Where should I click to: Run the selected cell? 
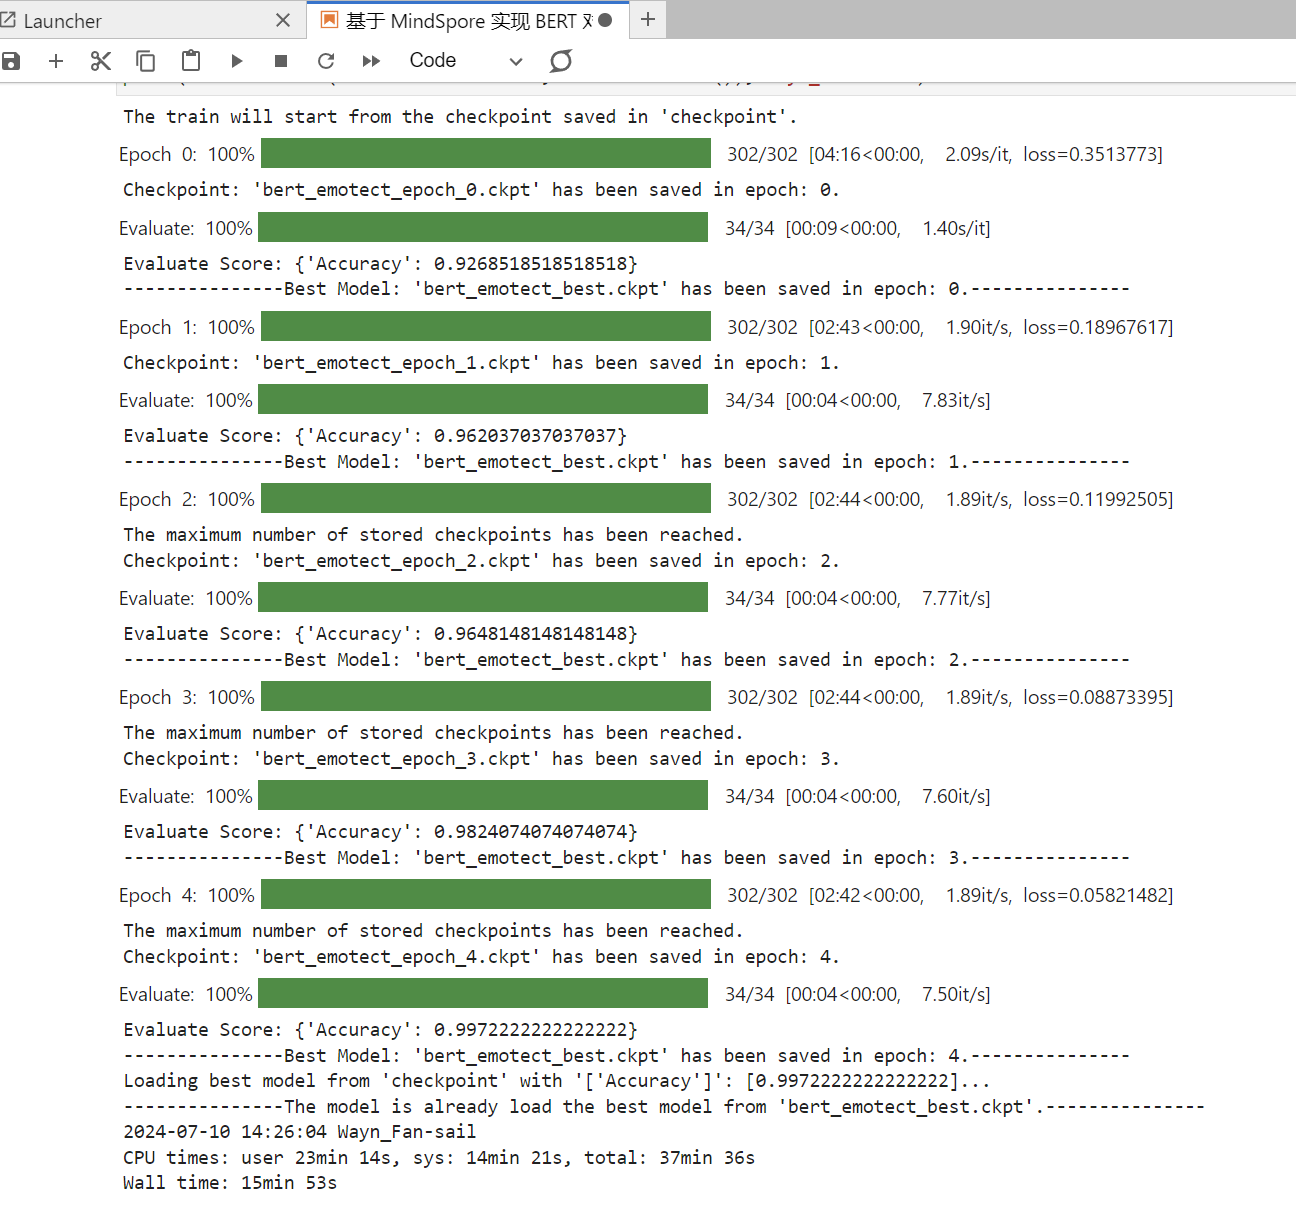(237, 61)
